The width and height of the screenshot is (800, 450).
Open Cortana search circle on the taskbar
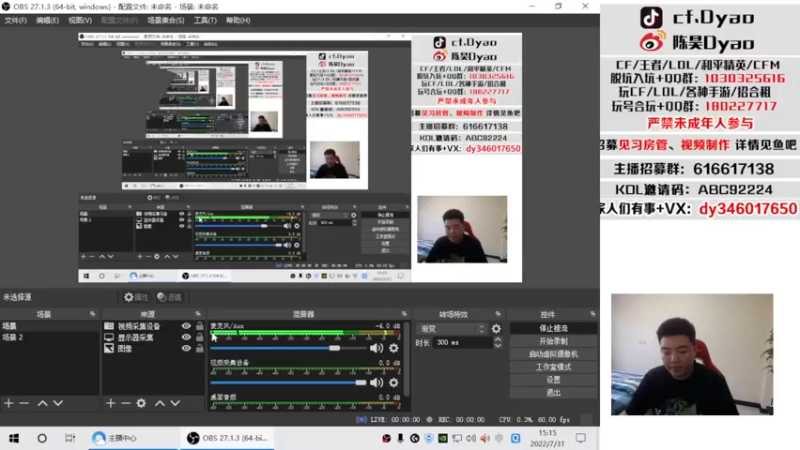point(42,438)
